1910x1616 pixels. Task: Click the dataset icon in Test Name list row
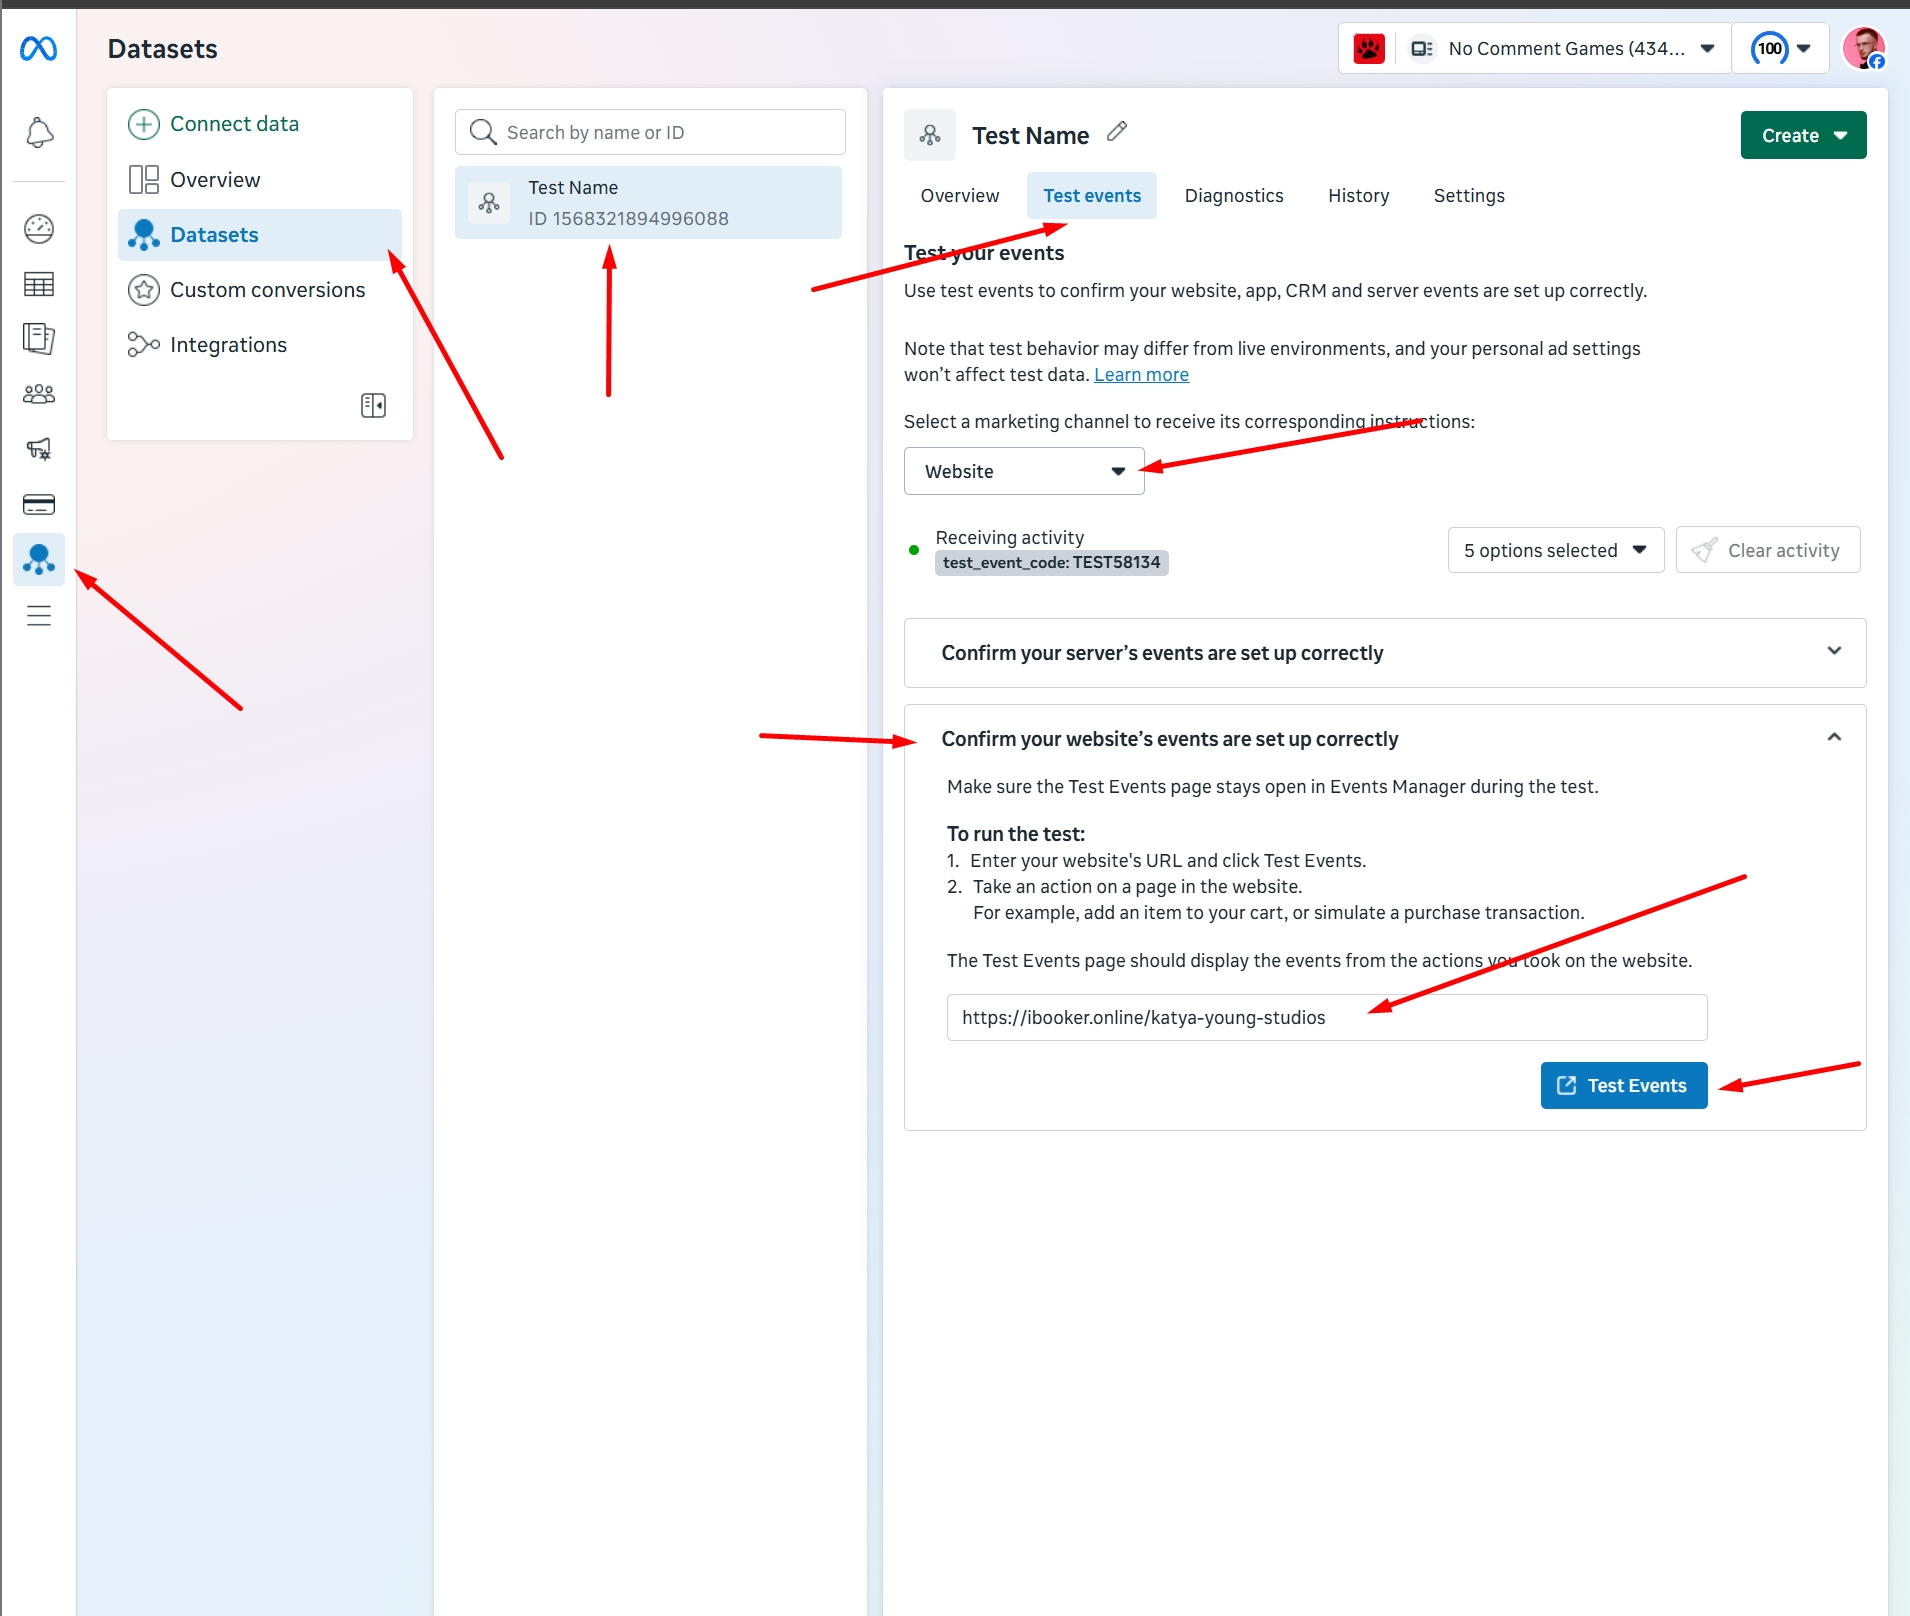point(489,203)
